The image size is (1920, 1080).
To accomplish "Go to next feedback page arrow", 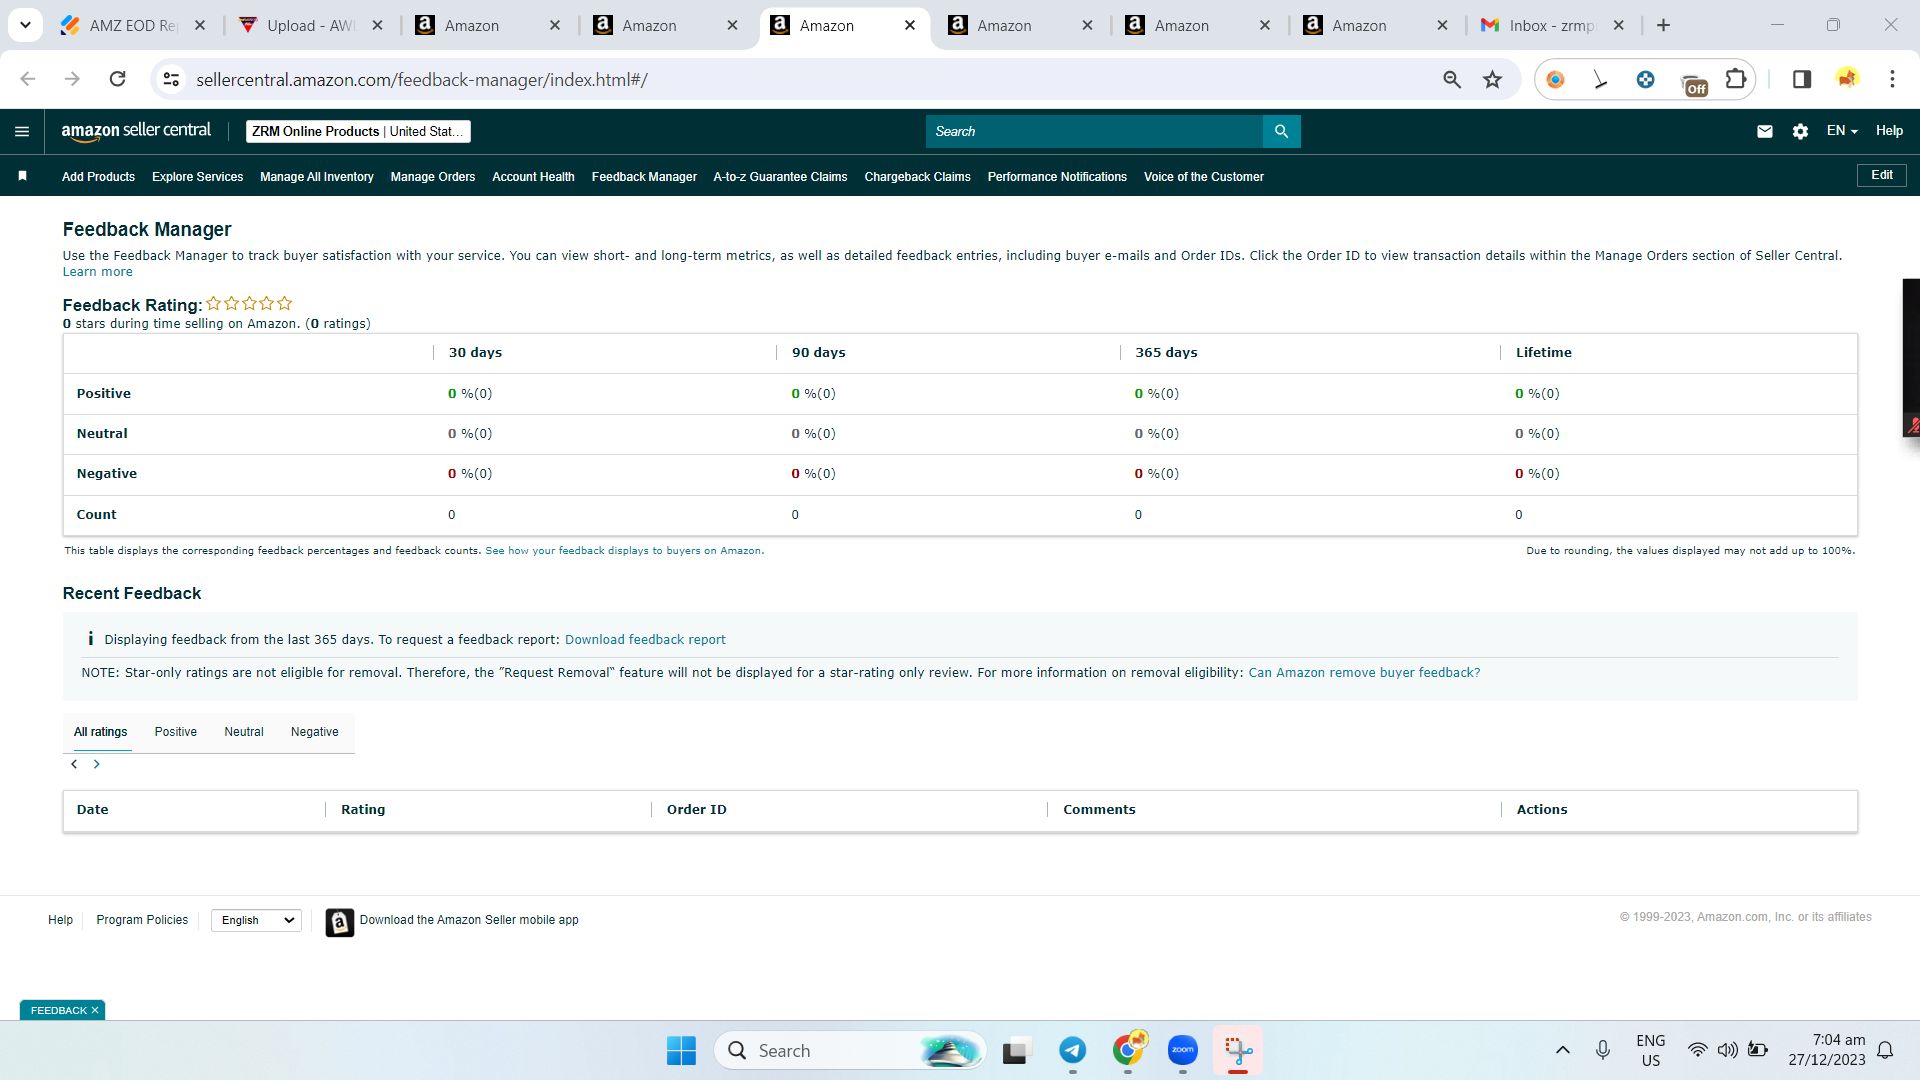I will point(97,764).
